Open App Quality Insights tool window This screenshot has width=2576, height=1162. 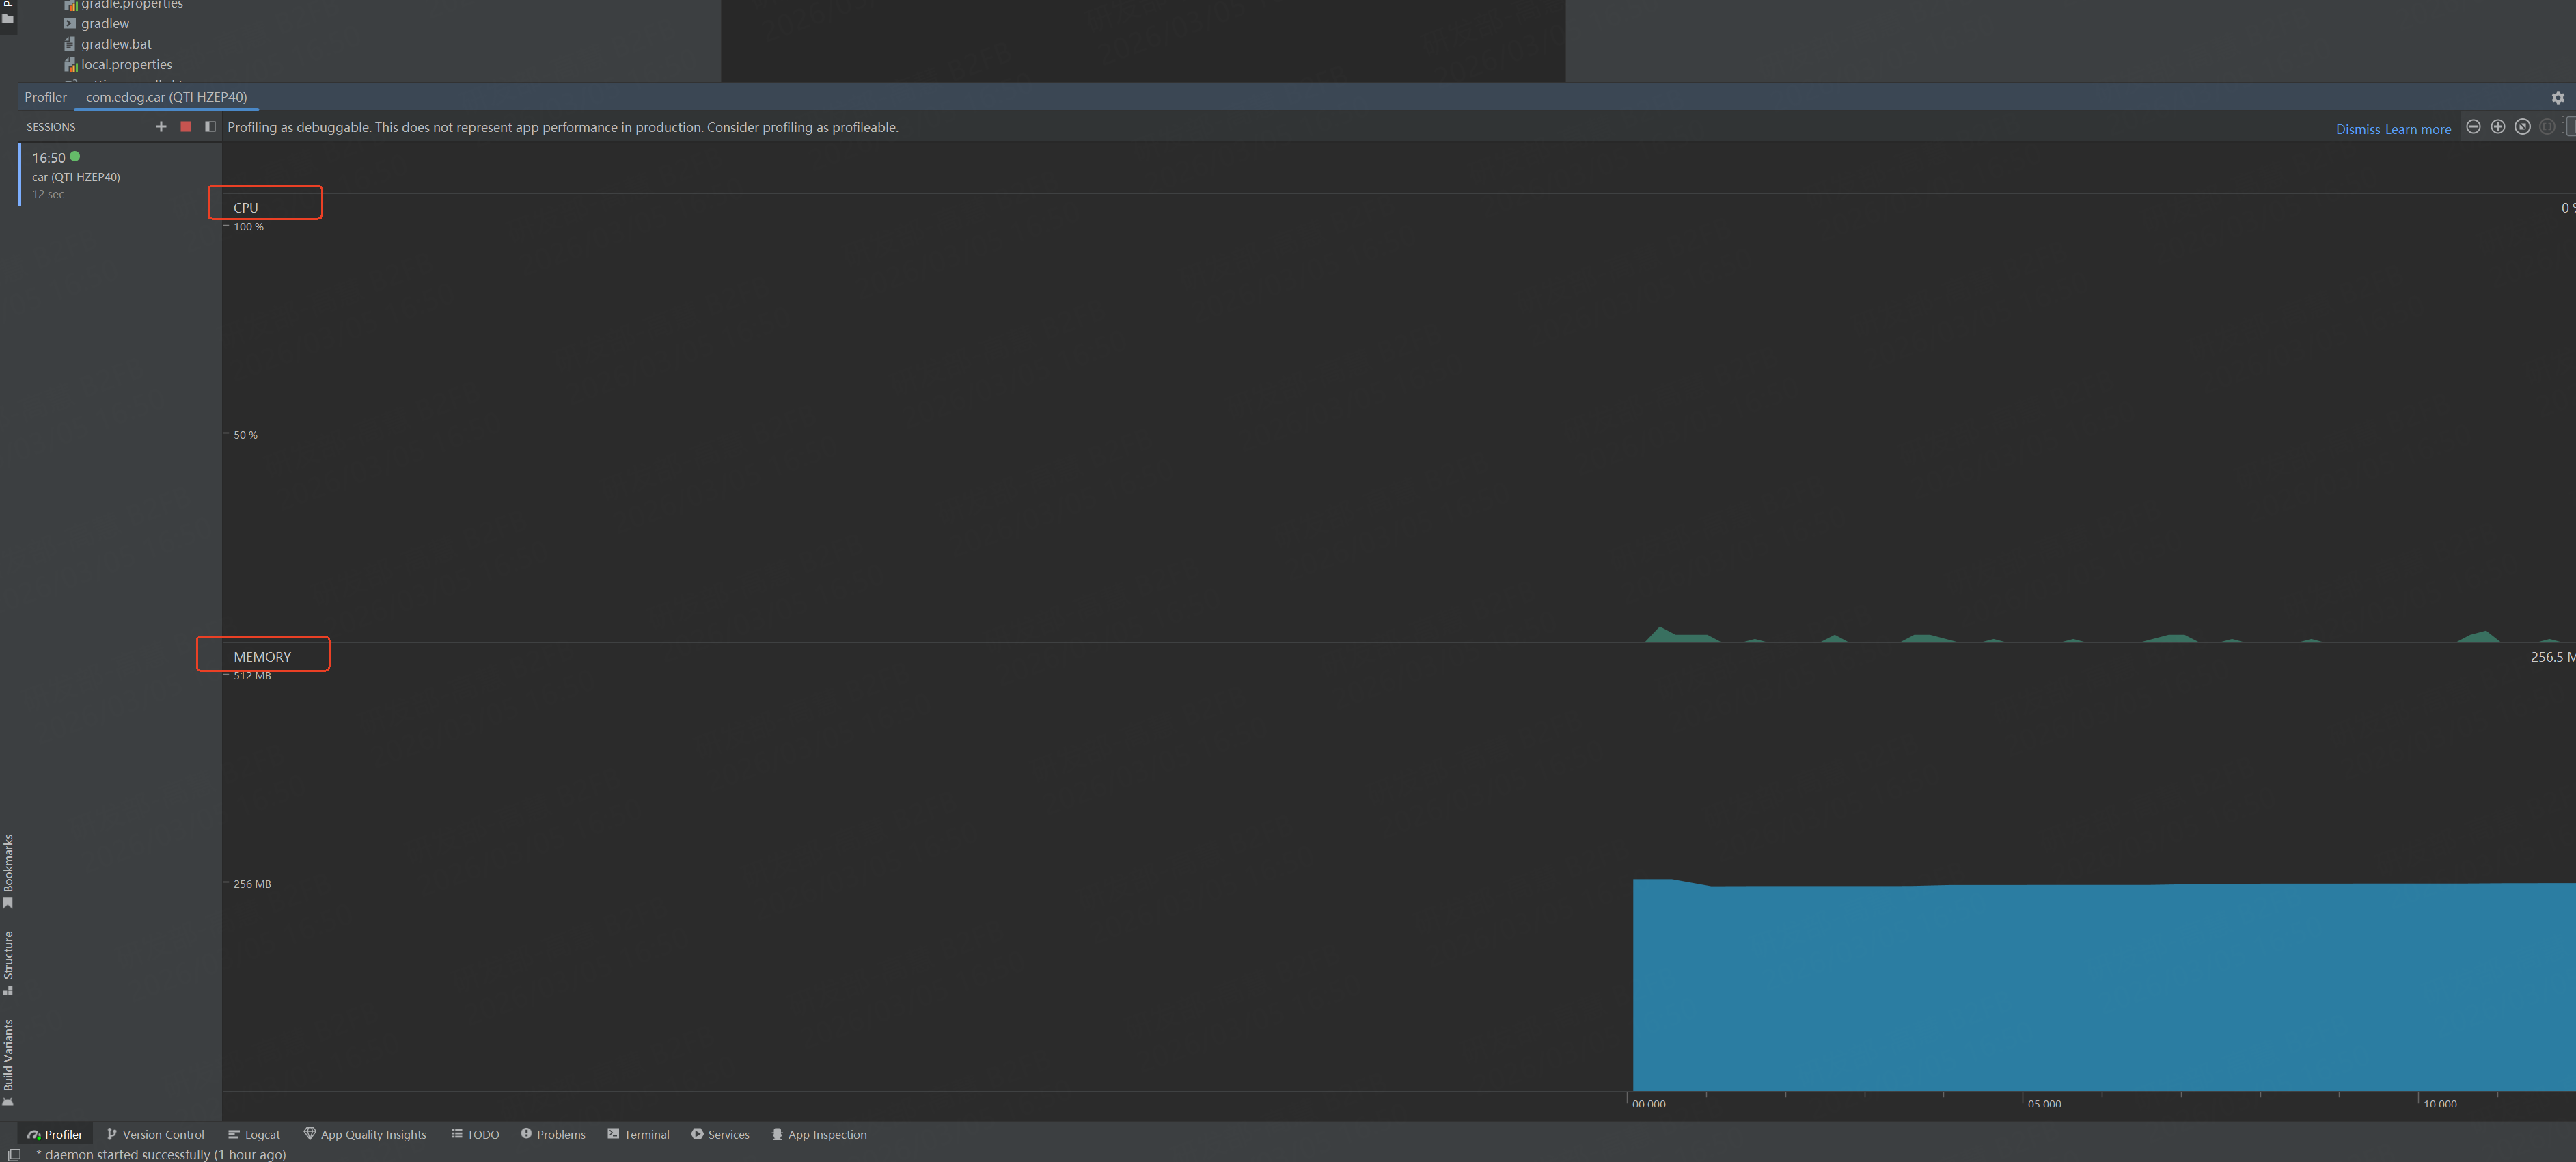pos(365,1135)
